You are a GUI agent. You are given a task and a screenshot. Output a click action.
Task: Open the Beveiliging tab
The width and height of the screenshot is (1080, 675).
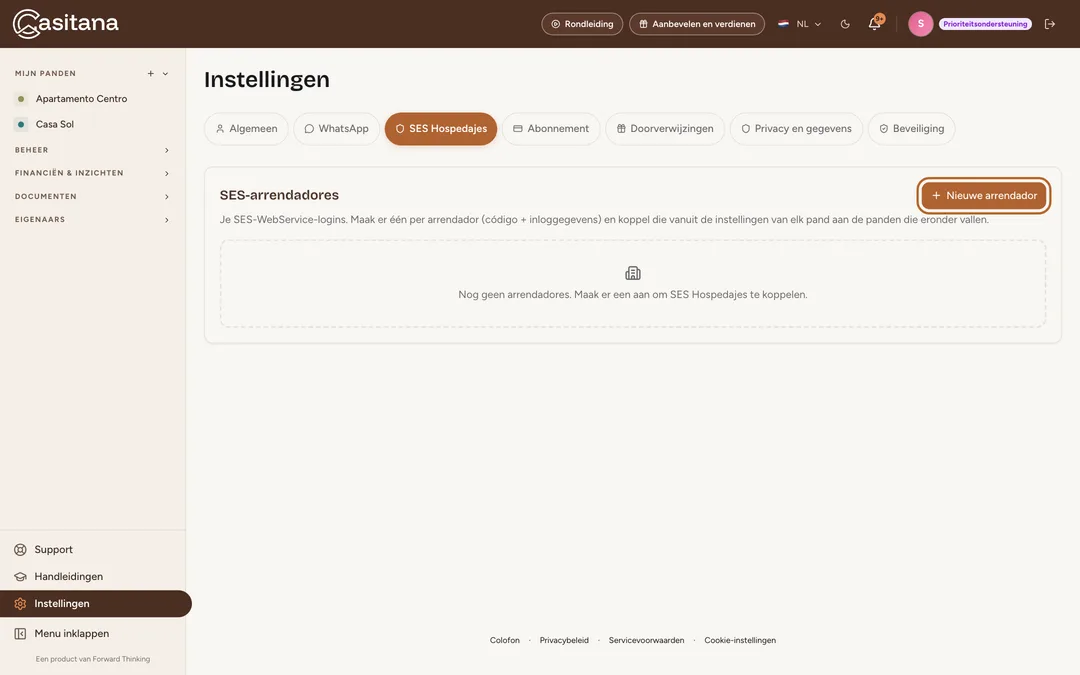tap(911, 129)
